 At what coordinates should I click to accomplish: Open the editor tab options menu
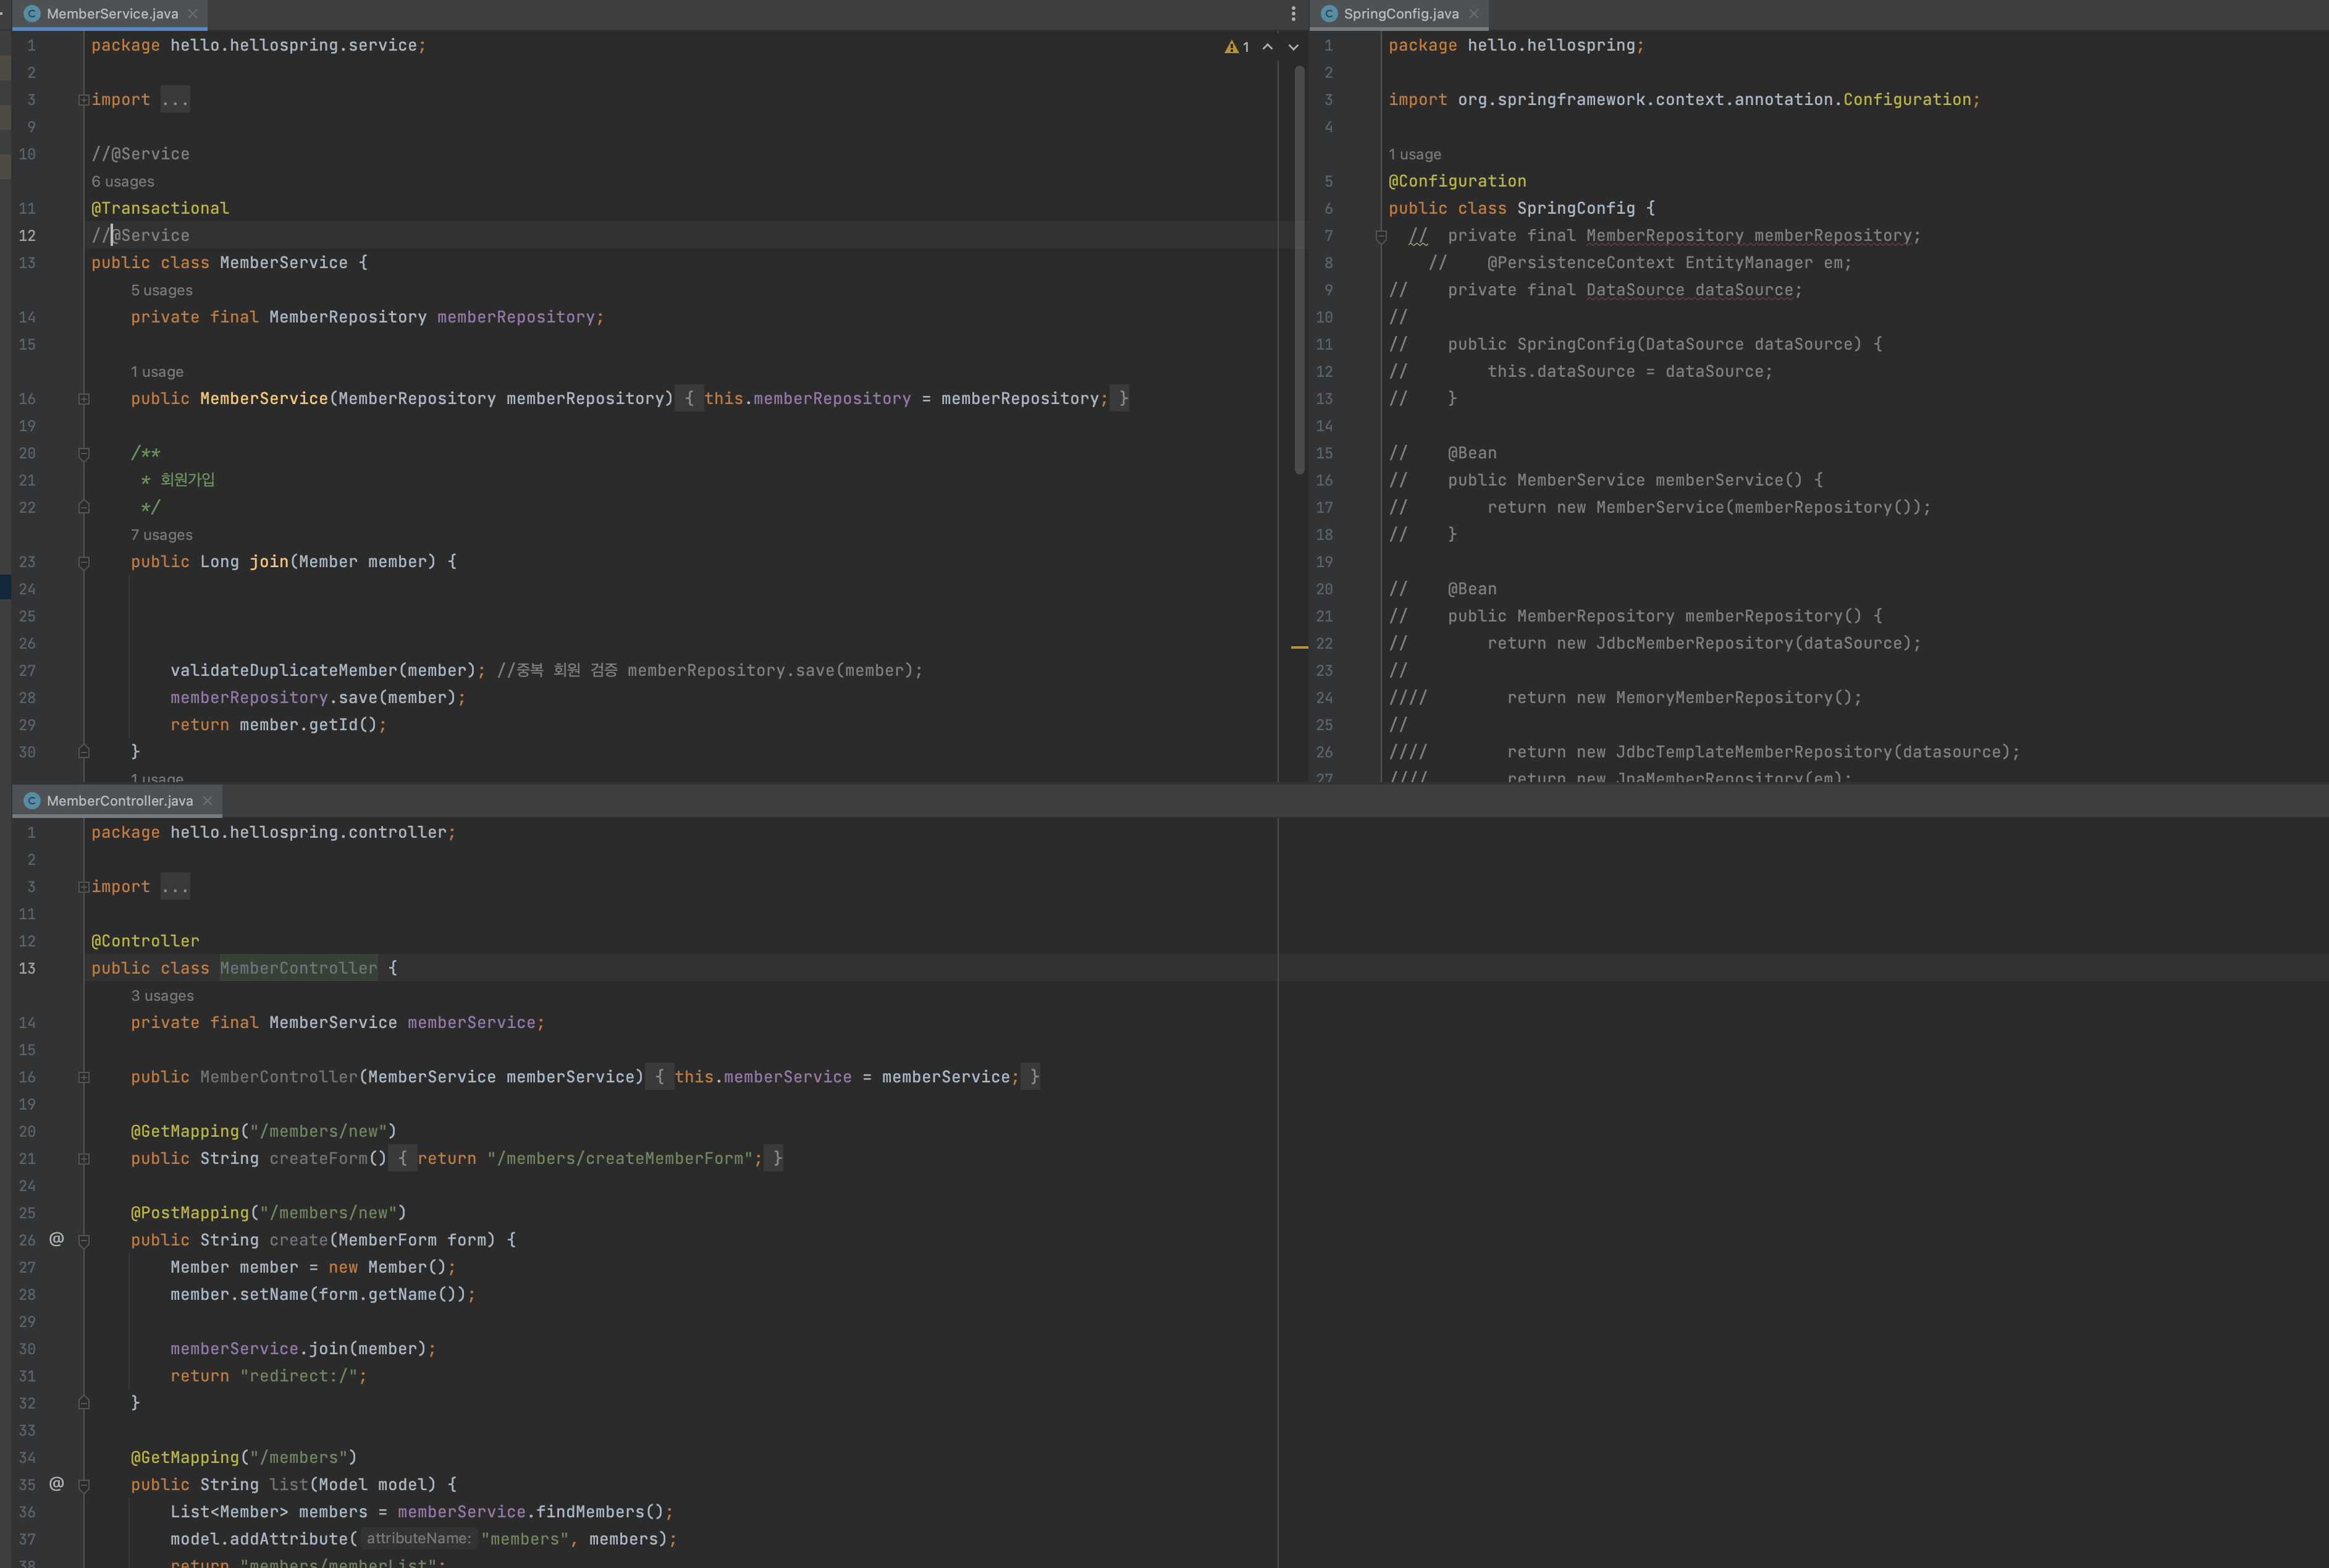tap(1293, 14)
